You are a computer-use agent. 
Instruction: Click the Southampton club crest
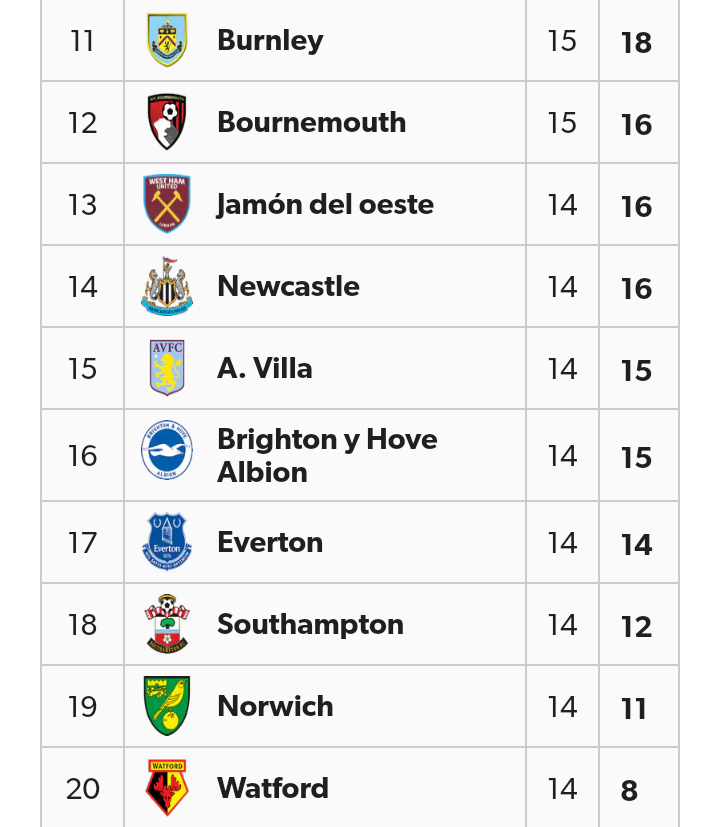coord(167,625)
